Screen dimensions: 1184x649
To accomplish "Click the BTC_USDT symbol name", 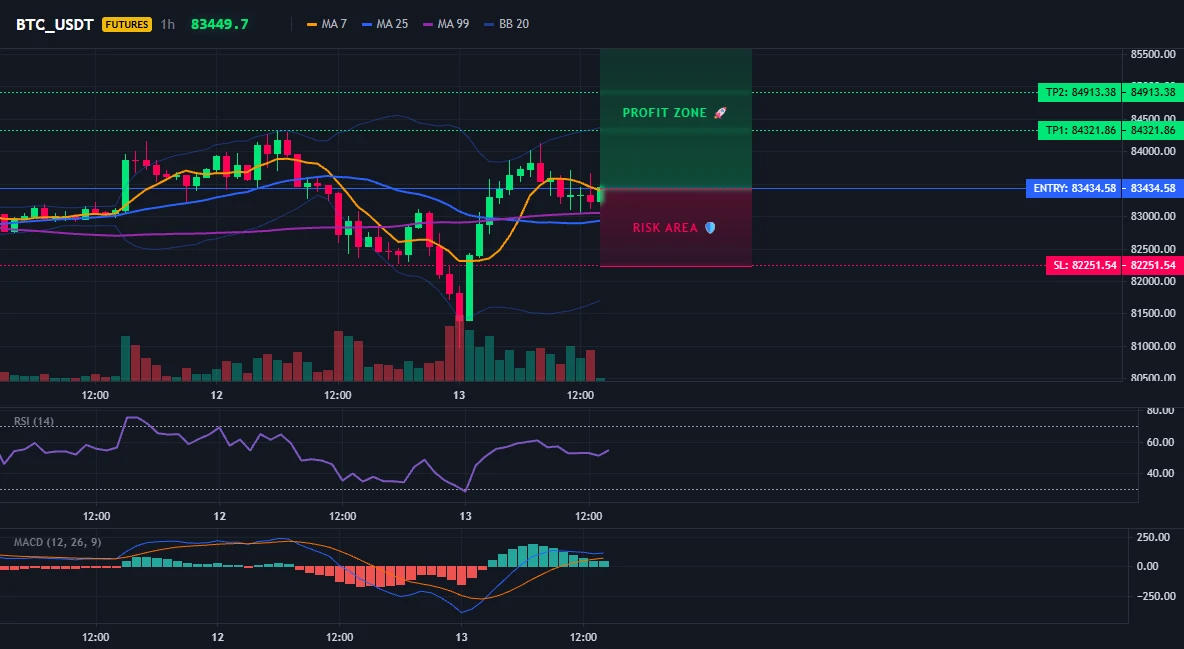I will coord(55,24).
